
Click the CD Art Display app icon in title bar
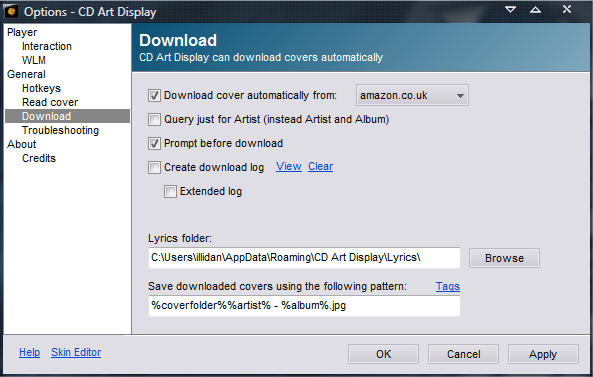(x=11, y=11)
